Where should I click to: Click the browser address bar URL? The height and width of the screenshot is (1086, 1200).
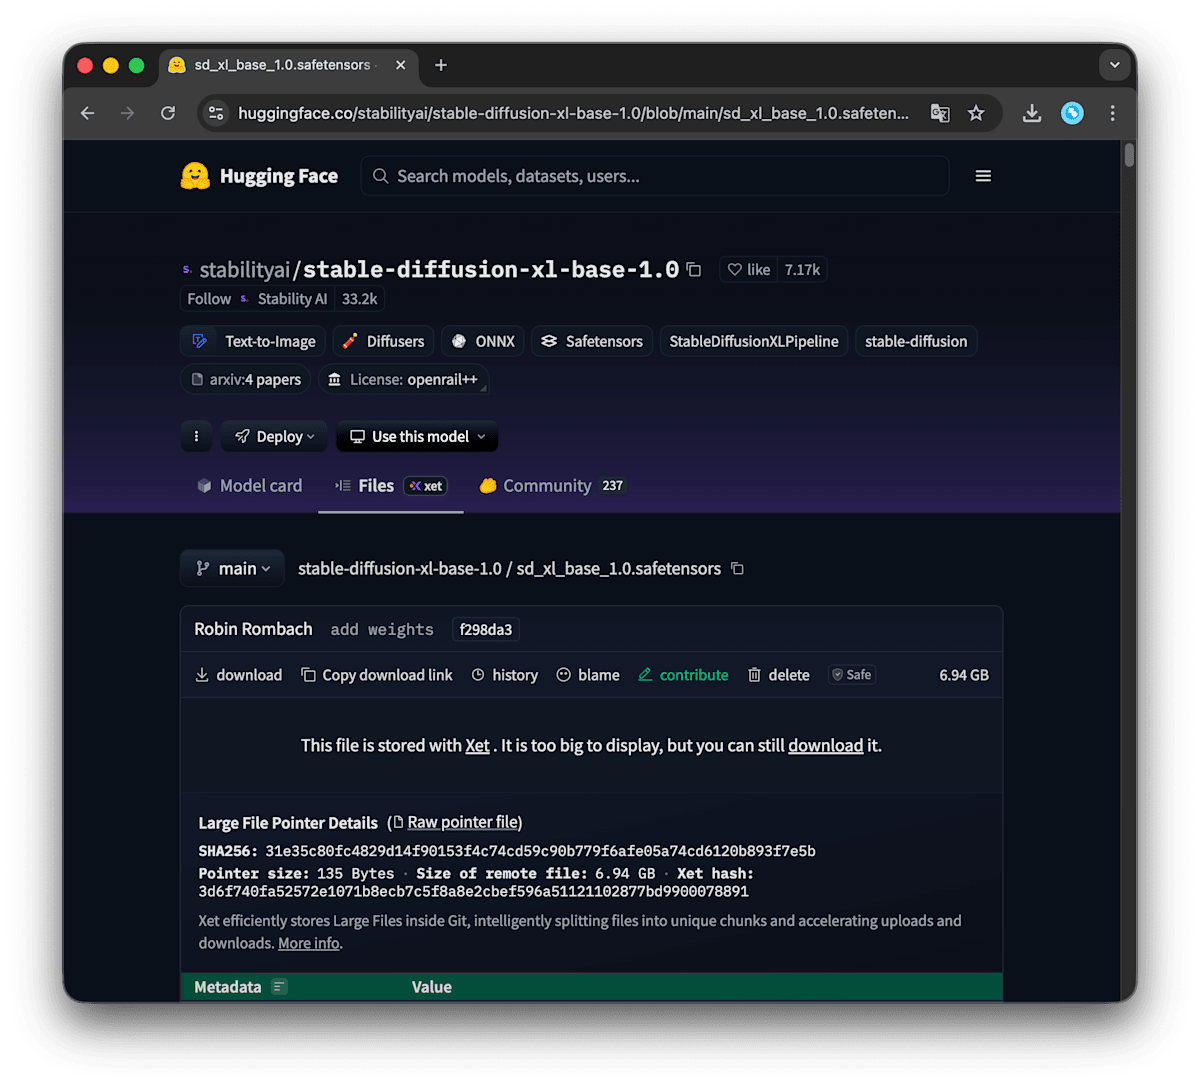pyautogui.click(x=573, y=113)
